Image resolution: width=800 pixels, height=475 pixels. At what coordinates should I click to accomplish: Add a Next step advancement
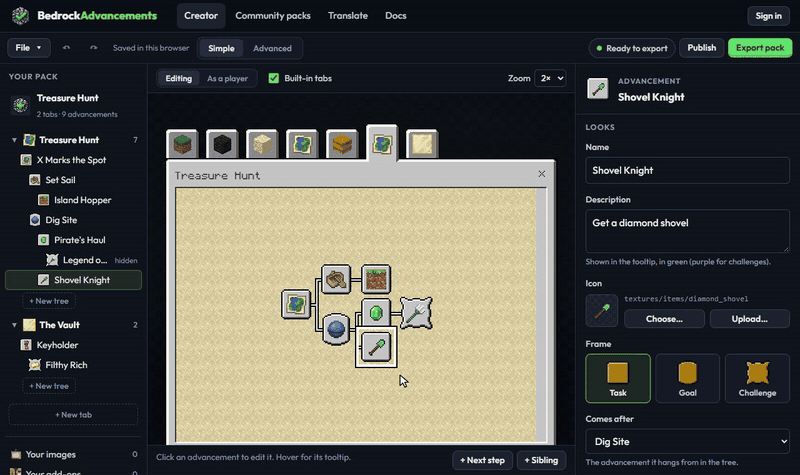[x=482, y=460]
